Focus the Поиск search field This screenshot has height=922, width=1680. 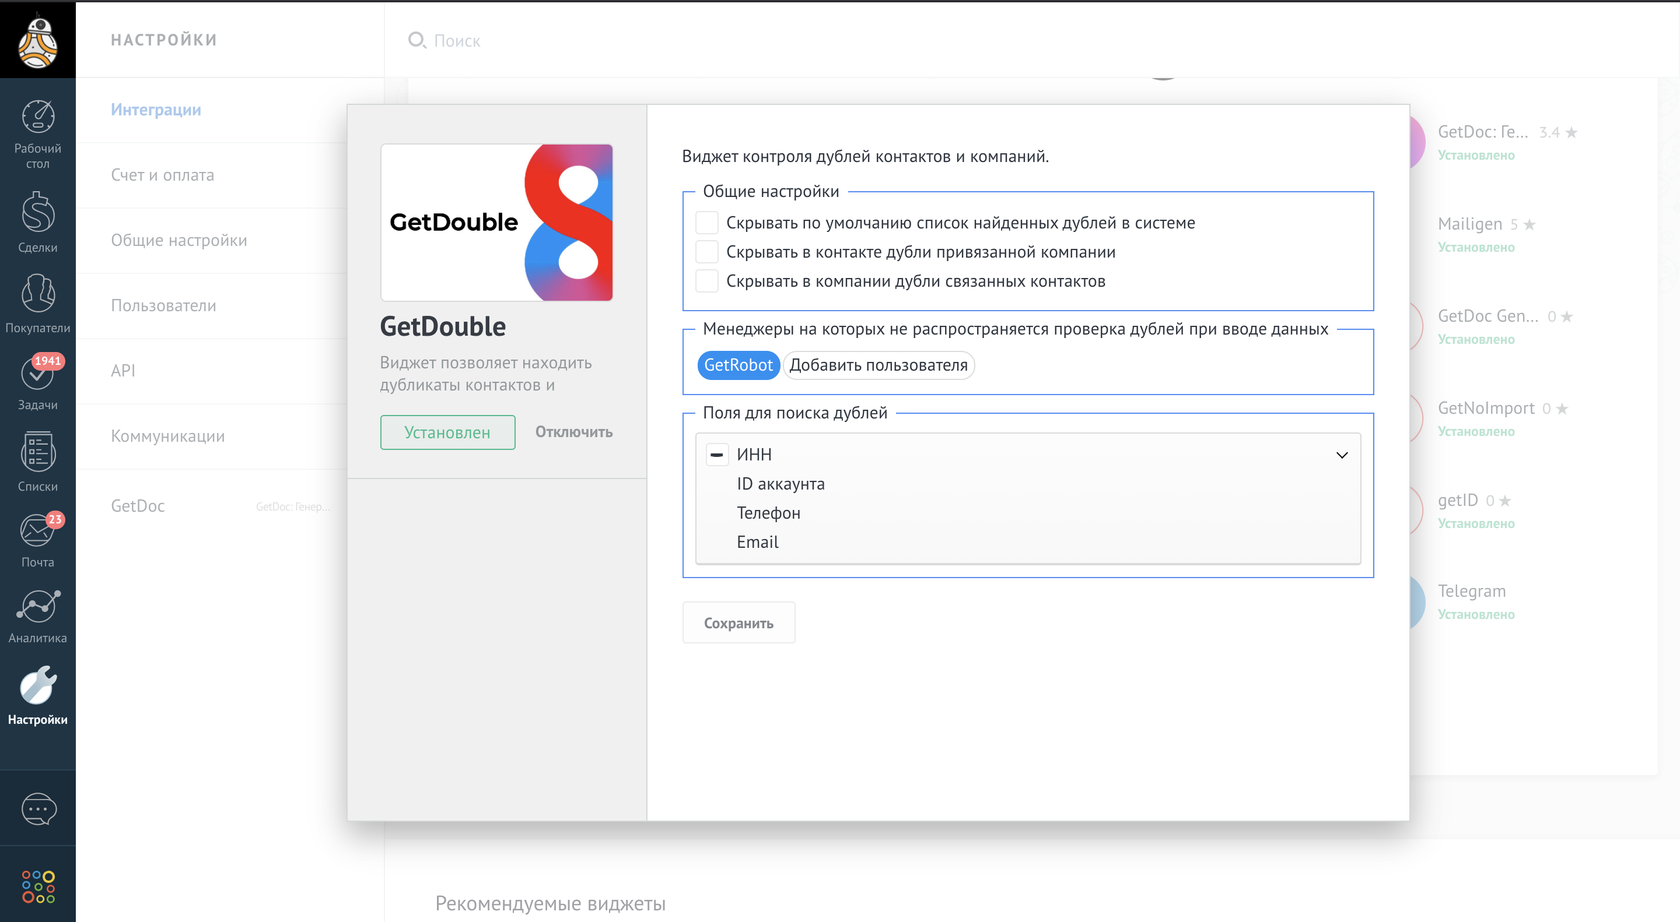tap(457, 40)
